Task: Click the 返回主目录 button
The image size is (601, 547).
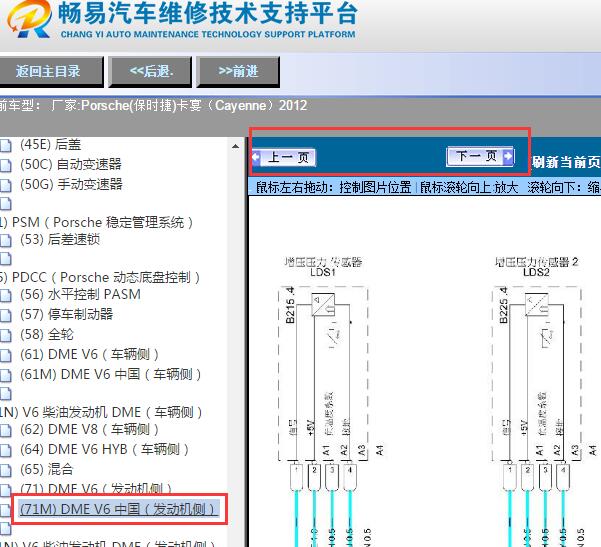Action: [51, 72]
